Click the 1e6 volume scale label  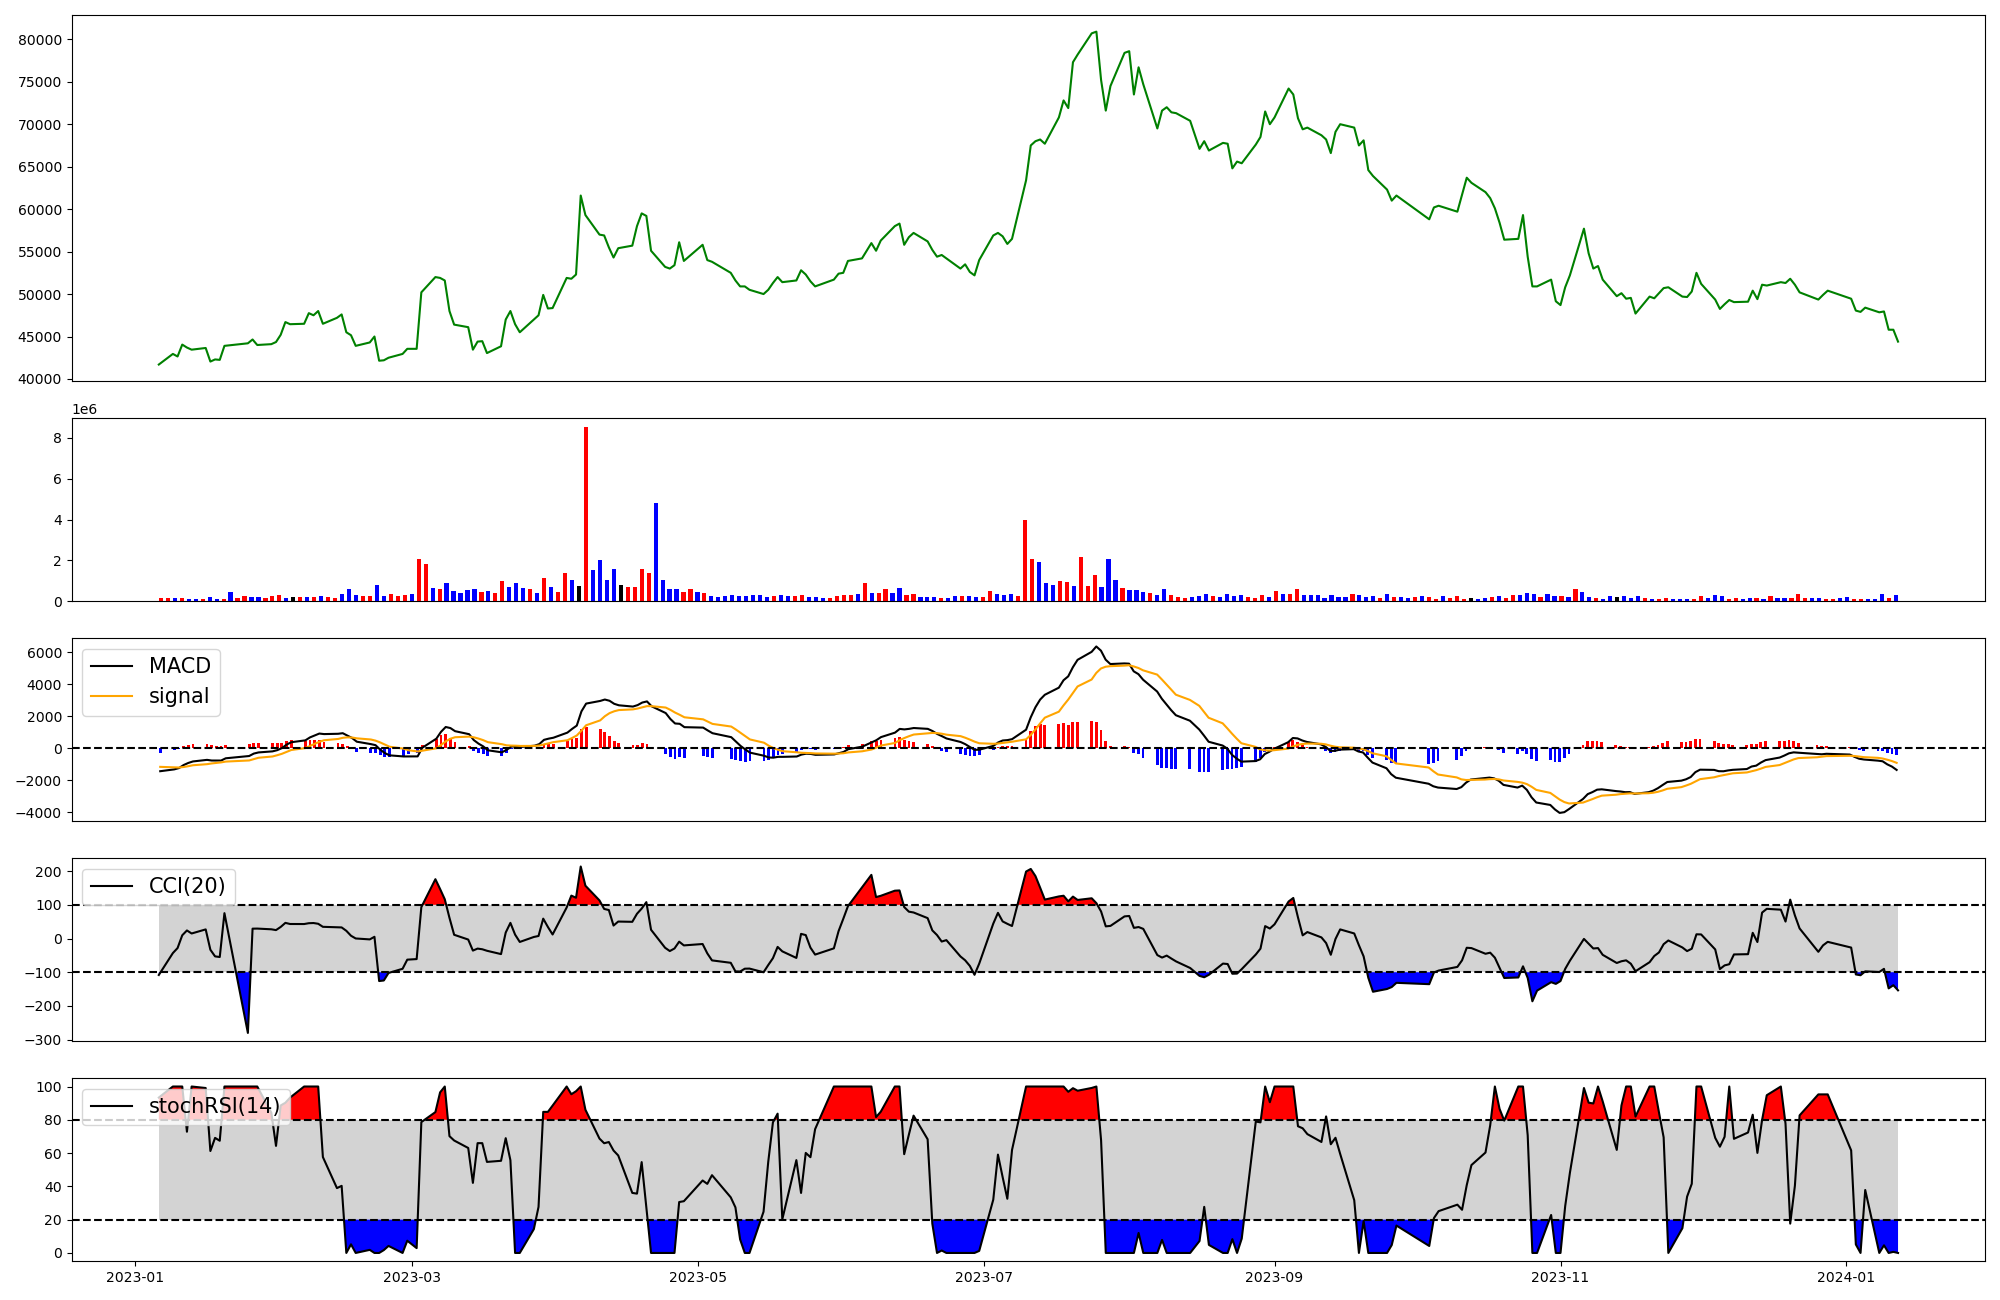tap(85, 410)
